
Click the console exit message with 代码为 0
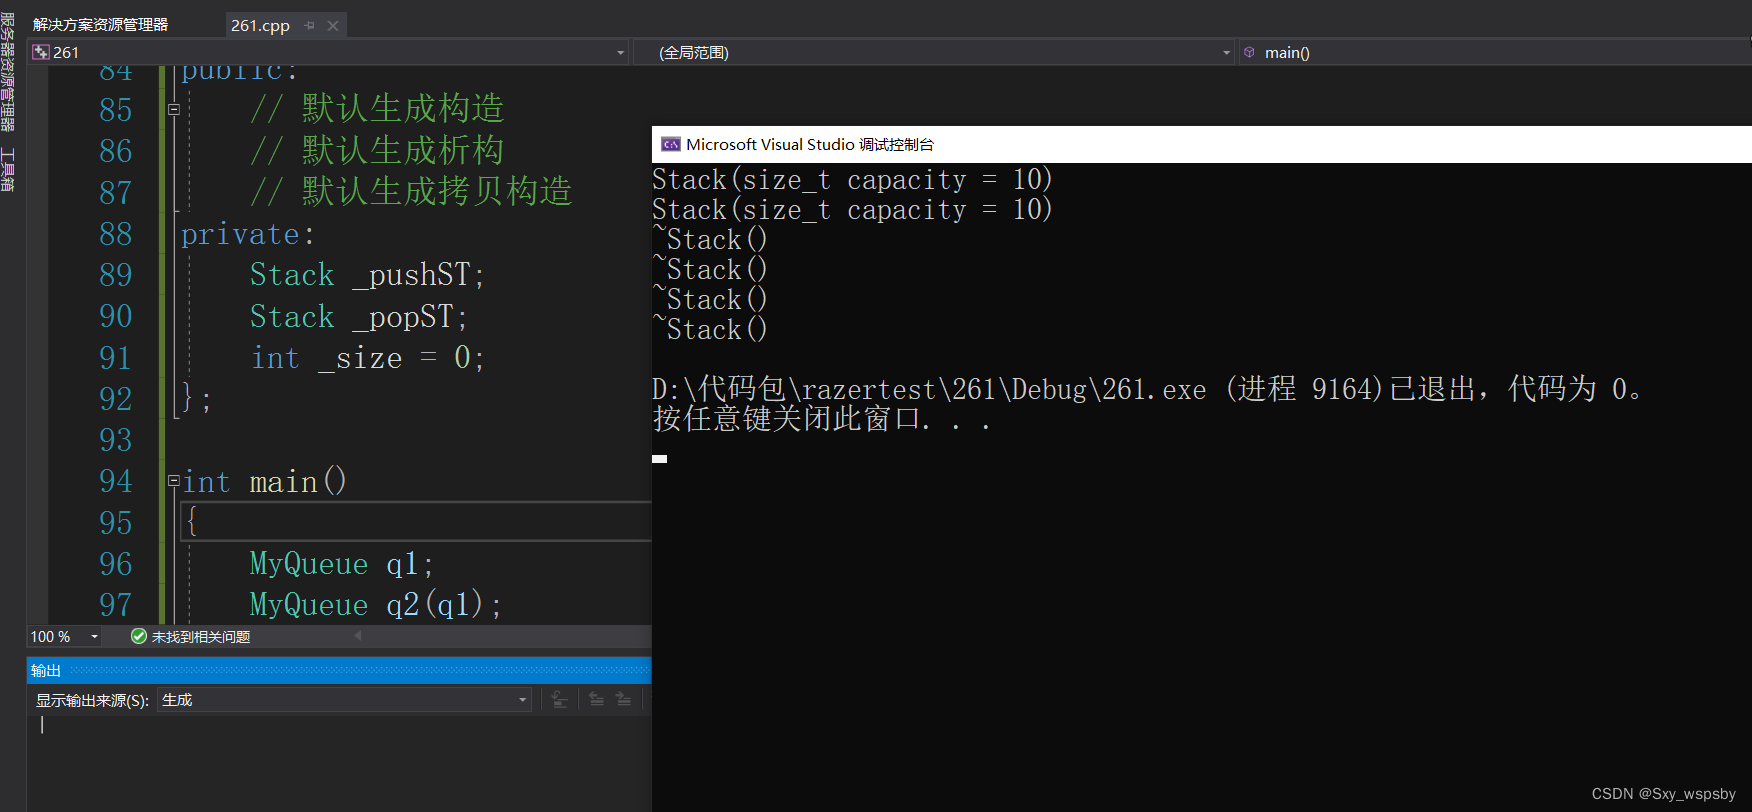[x=1146, y=389]
